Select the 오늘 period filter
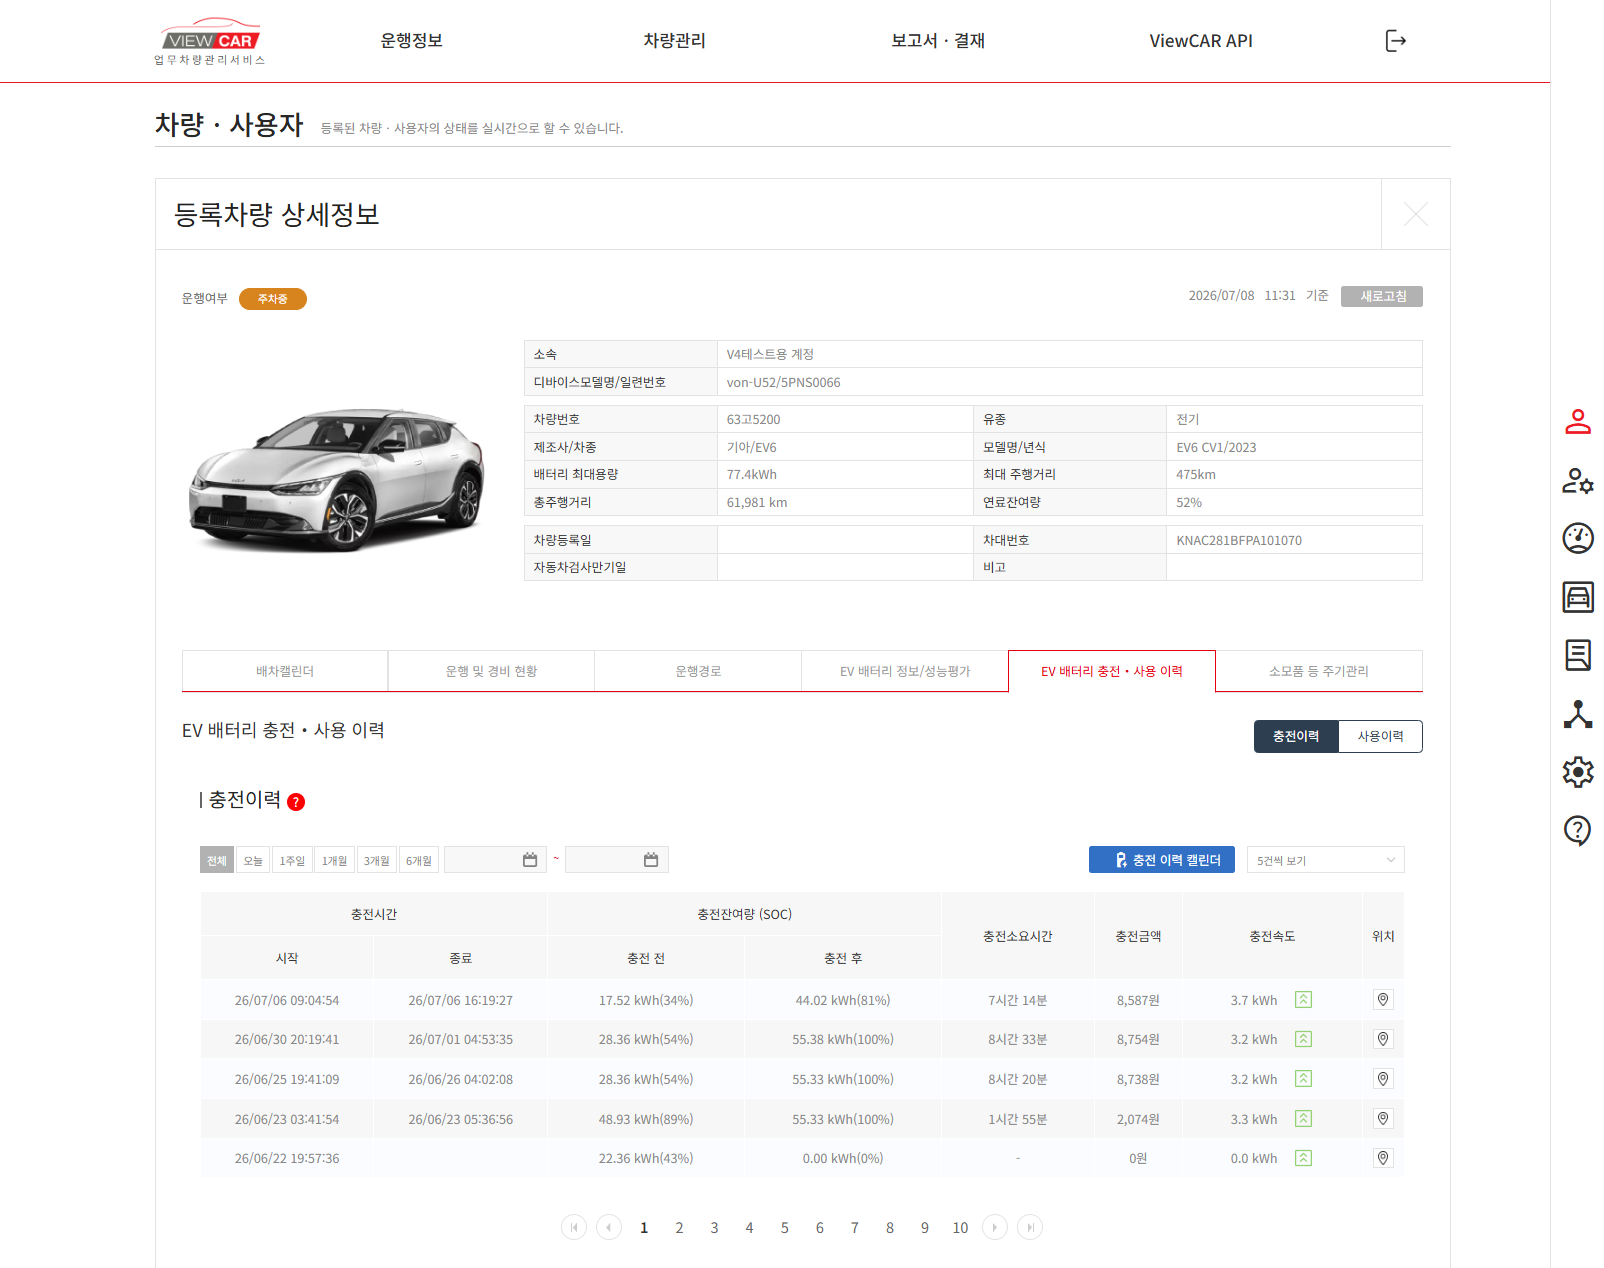 pyautogui.click(x=253, y=860)
